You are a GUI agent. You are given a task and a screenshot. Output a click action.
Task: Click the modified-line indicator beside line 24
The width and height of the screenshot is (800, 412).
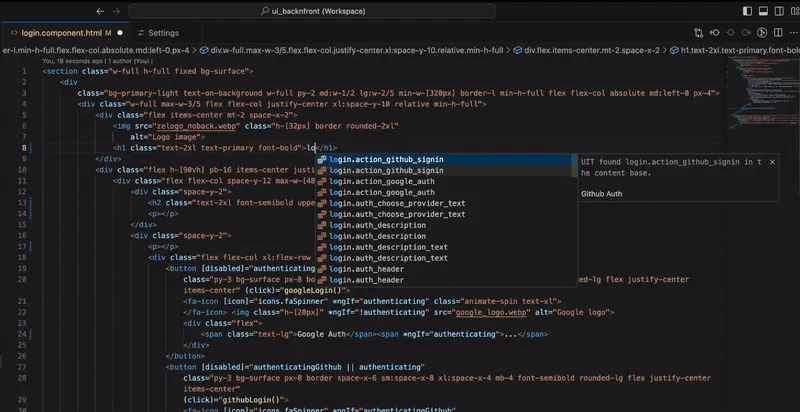pos(31,334)
